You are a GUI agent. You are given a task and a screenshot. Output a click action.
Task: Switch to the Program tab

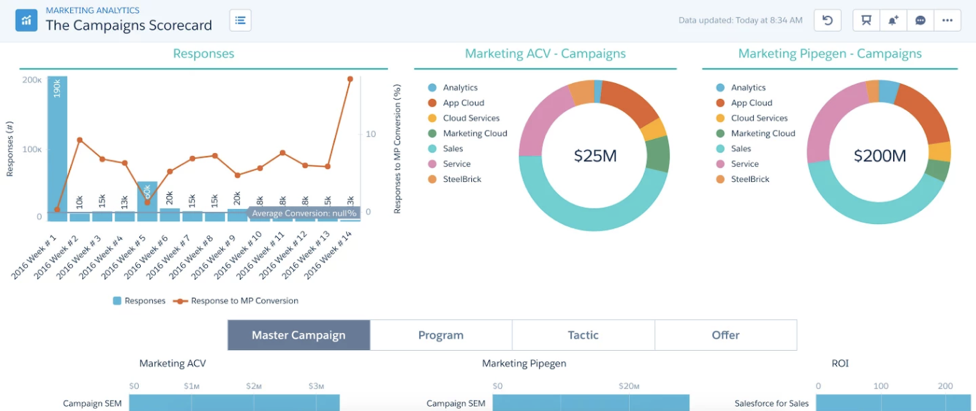(x=441, y=335)
